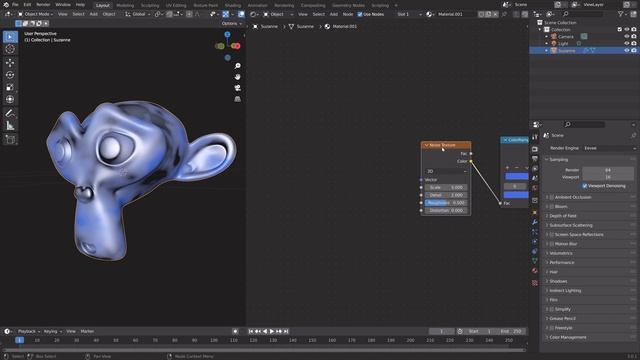Select the Select Box tool in viewport toolbar
The image size is (640, 360).
(10, 37)
